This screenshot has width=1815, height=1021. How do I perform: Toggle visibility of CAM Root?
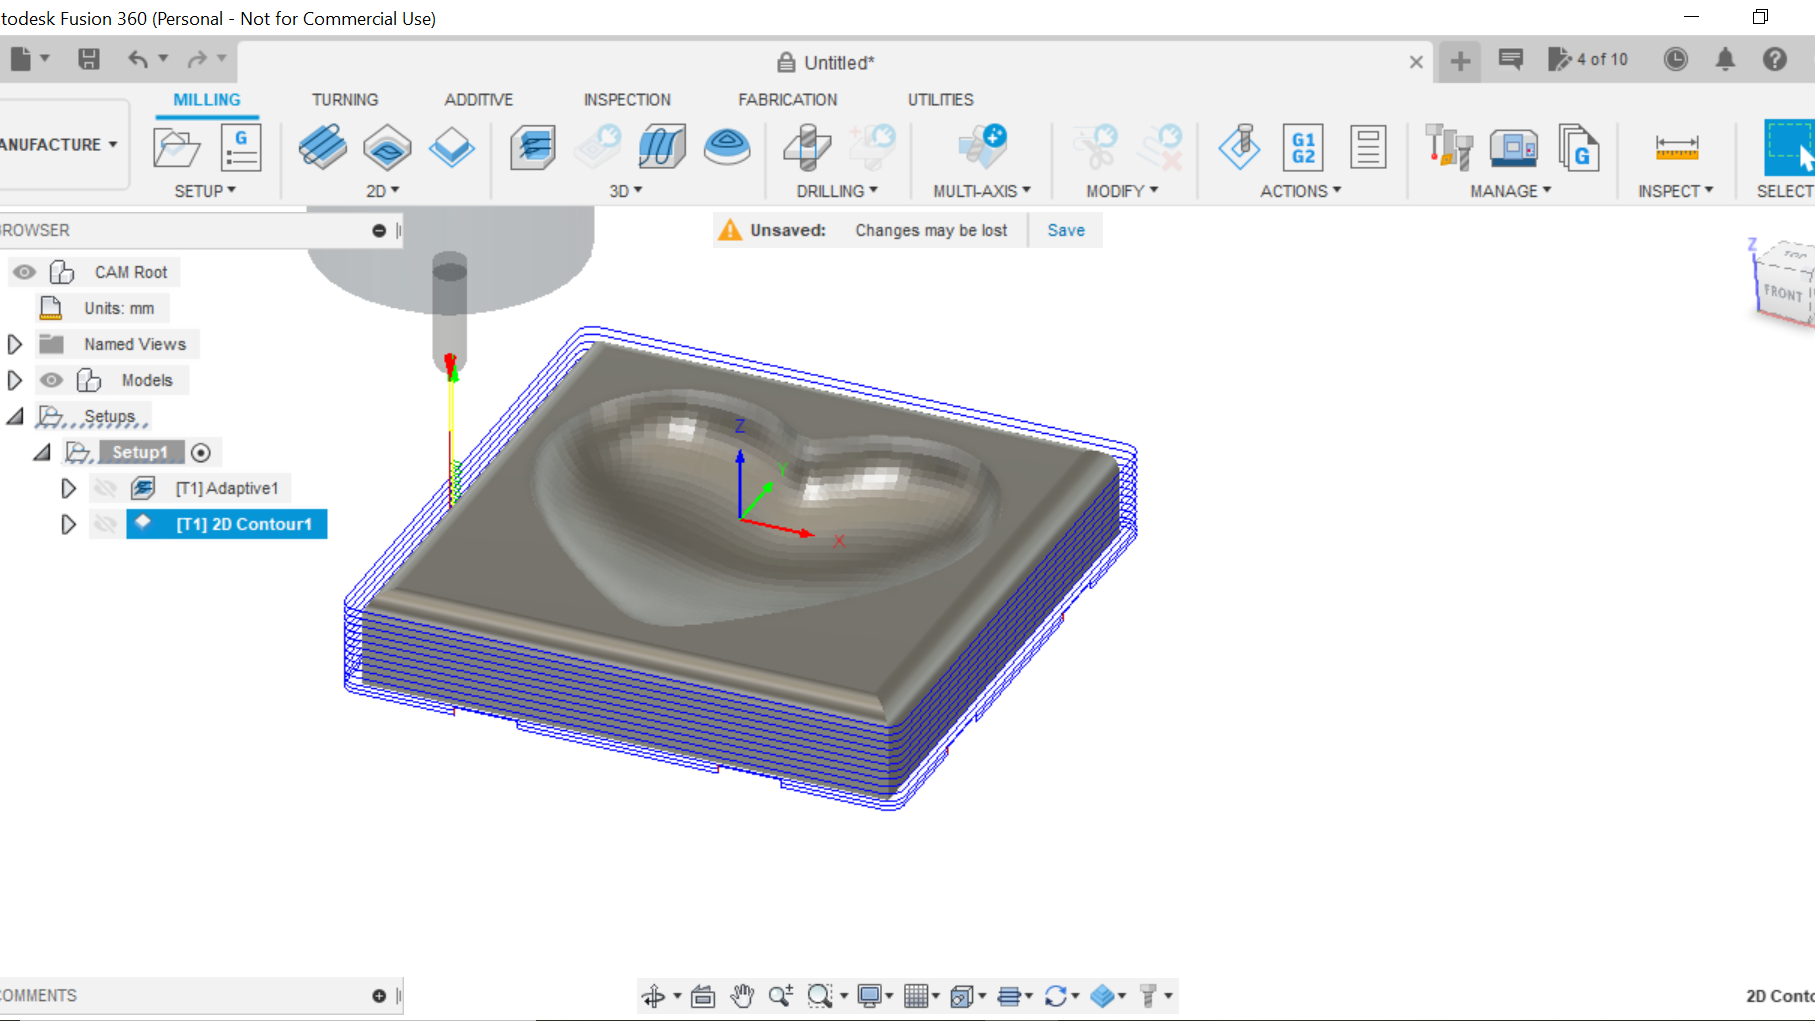(x=24, y=272)
